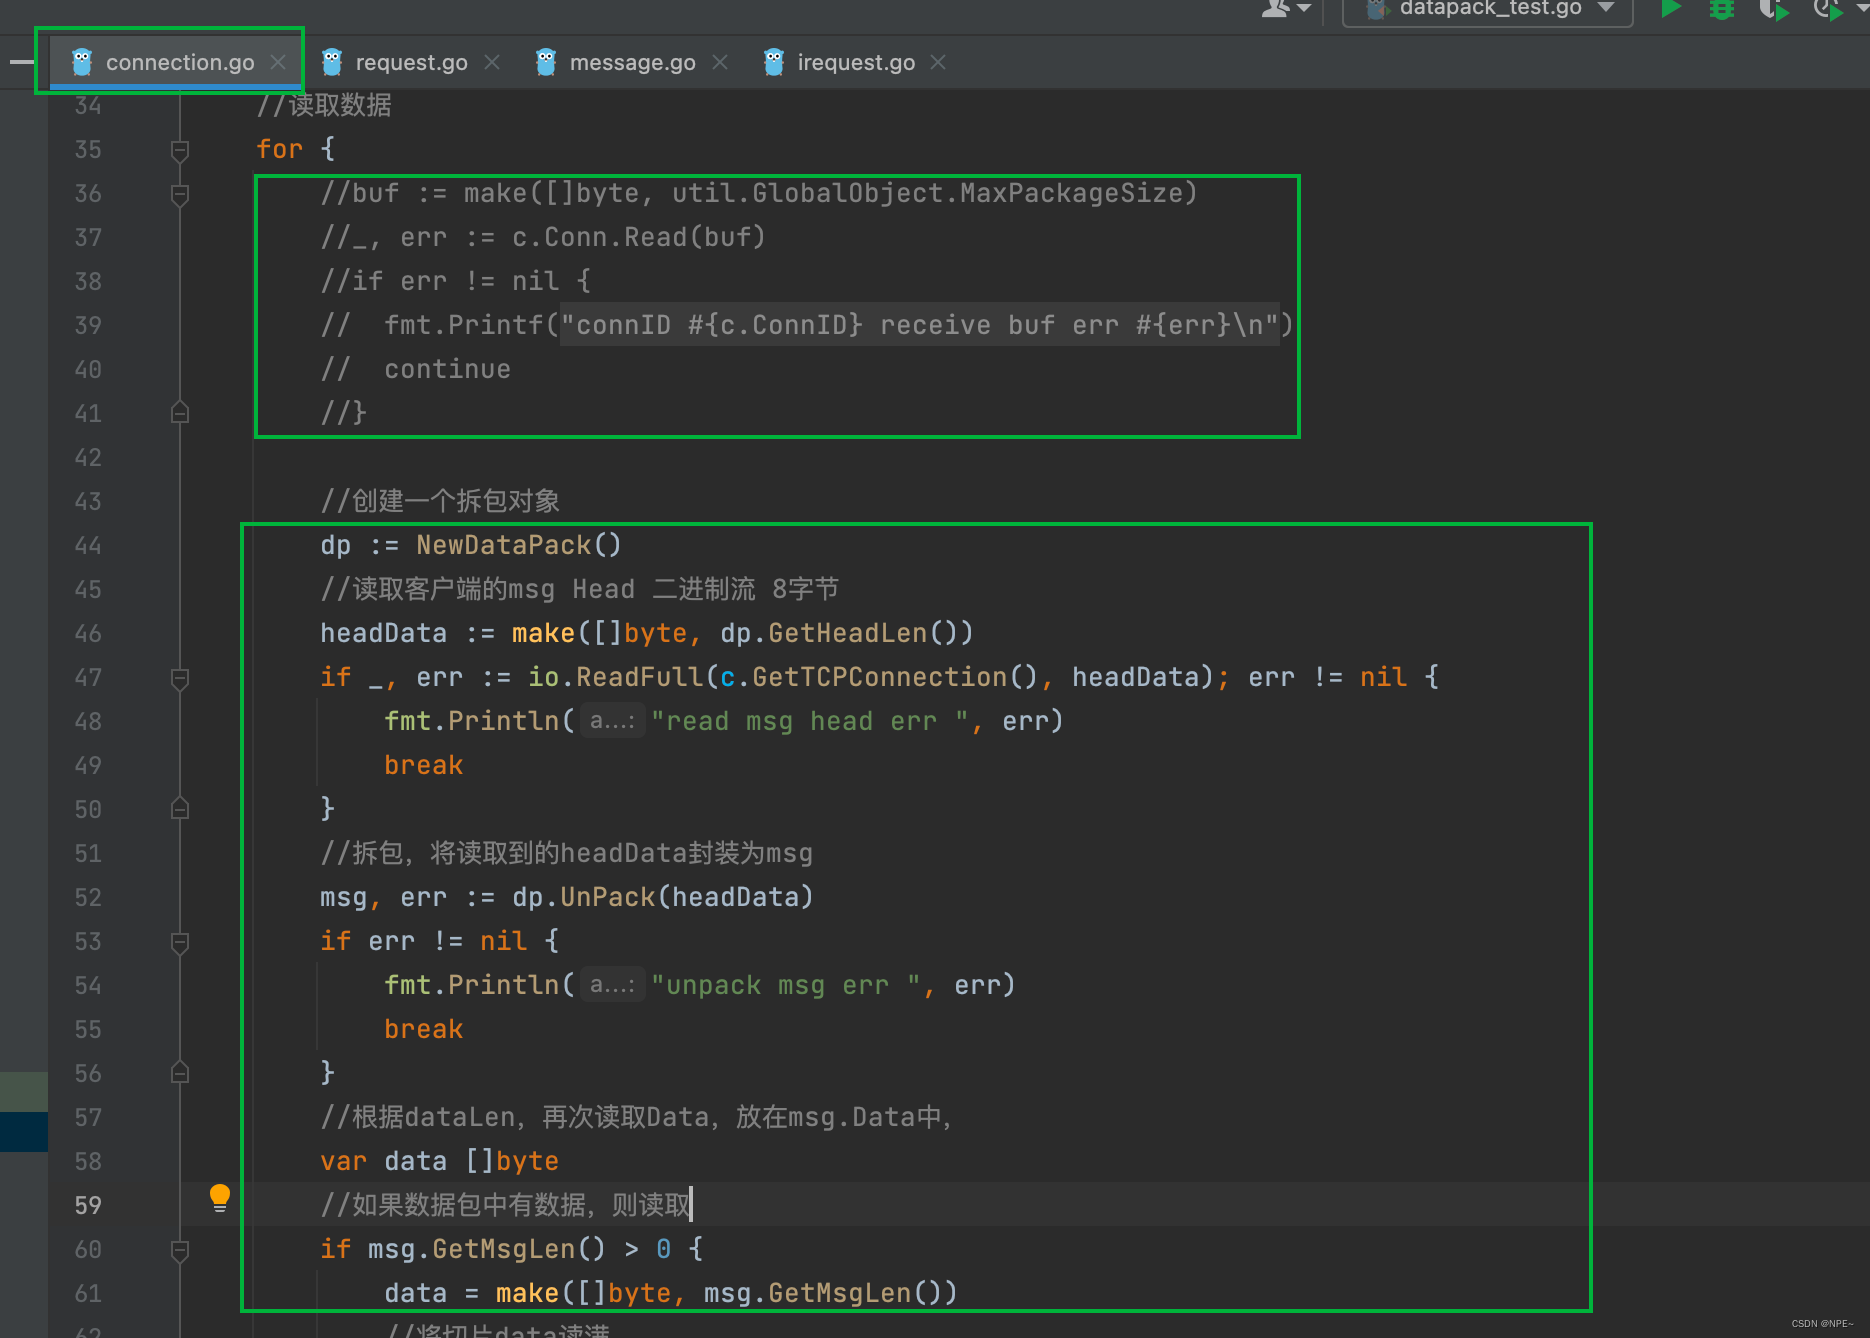Image resolution: width=1870 pixels, height=1338 pixels.
Task: Click the a...: parameter hint on line 48
Action: pos(612,721)
